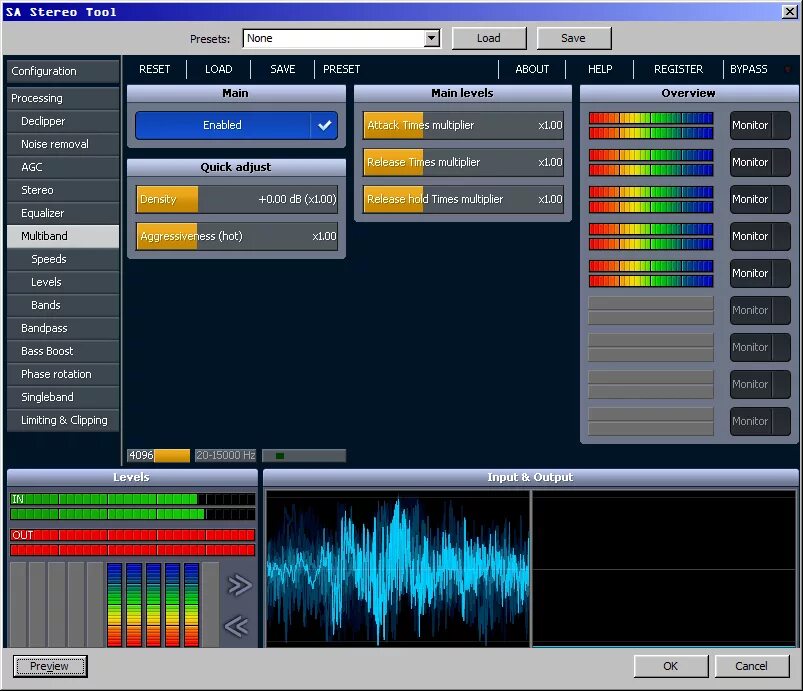The image size is (803, 691).
Task: Open Bands under Multiband
Action: click(x=63, y=305)
